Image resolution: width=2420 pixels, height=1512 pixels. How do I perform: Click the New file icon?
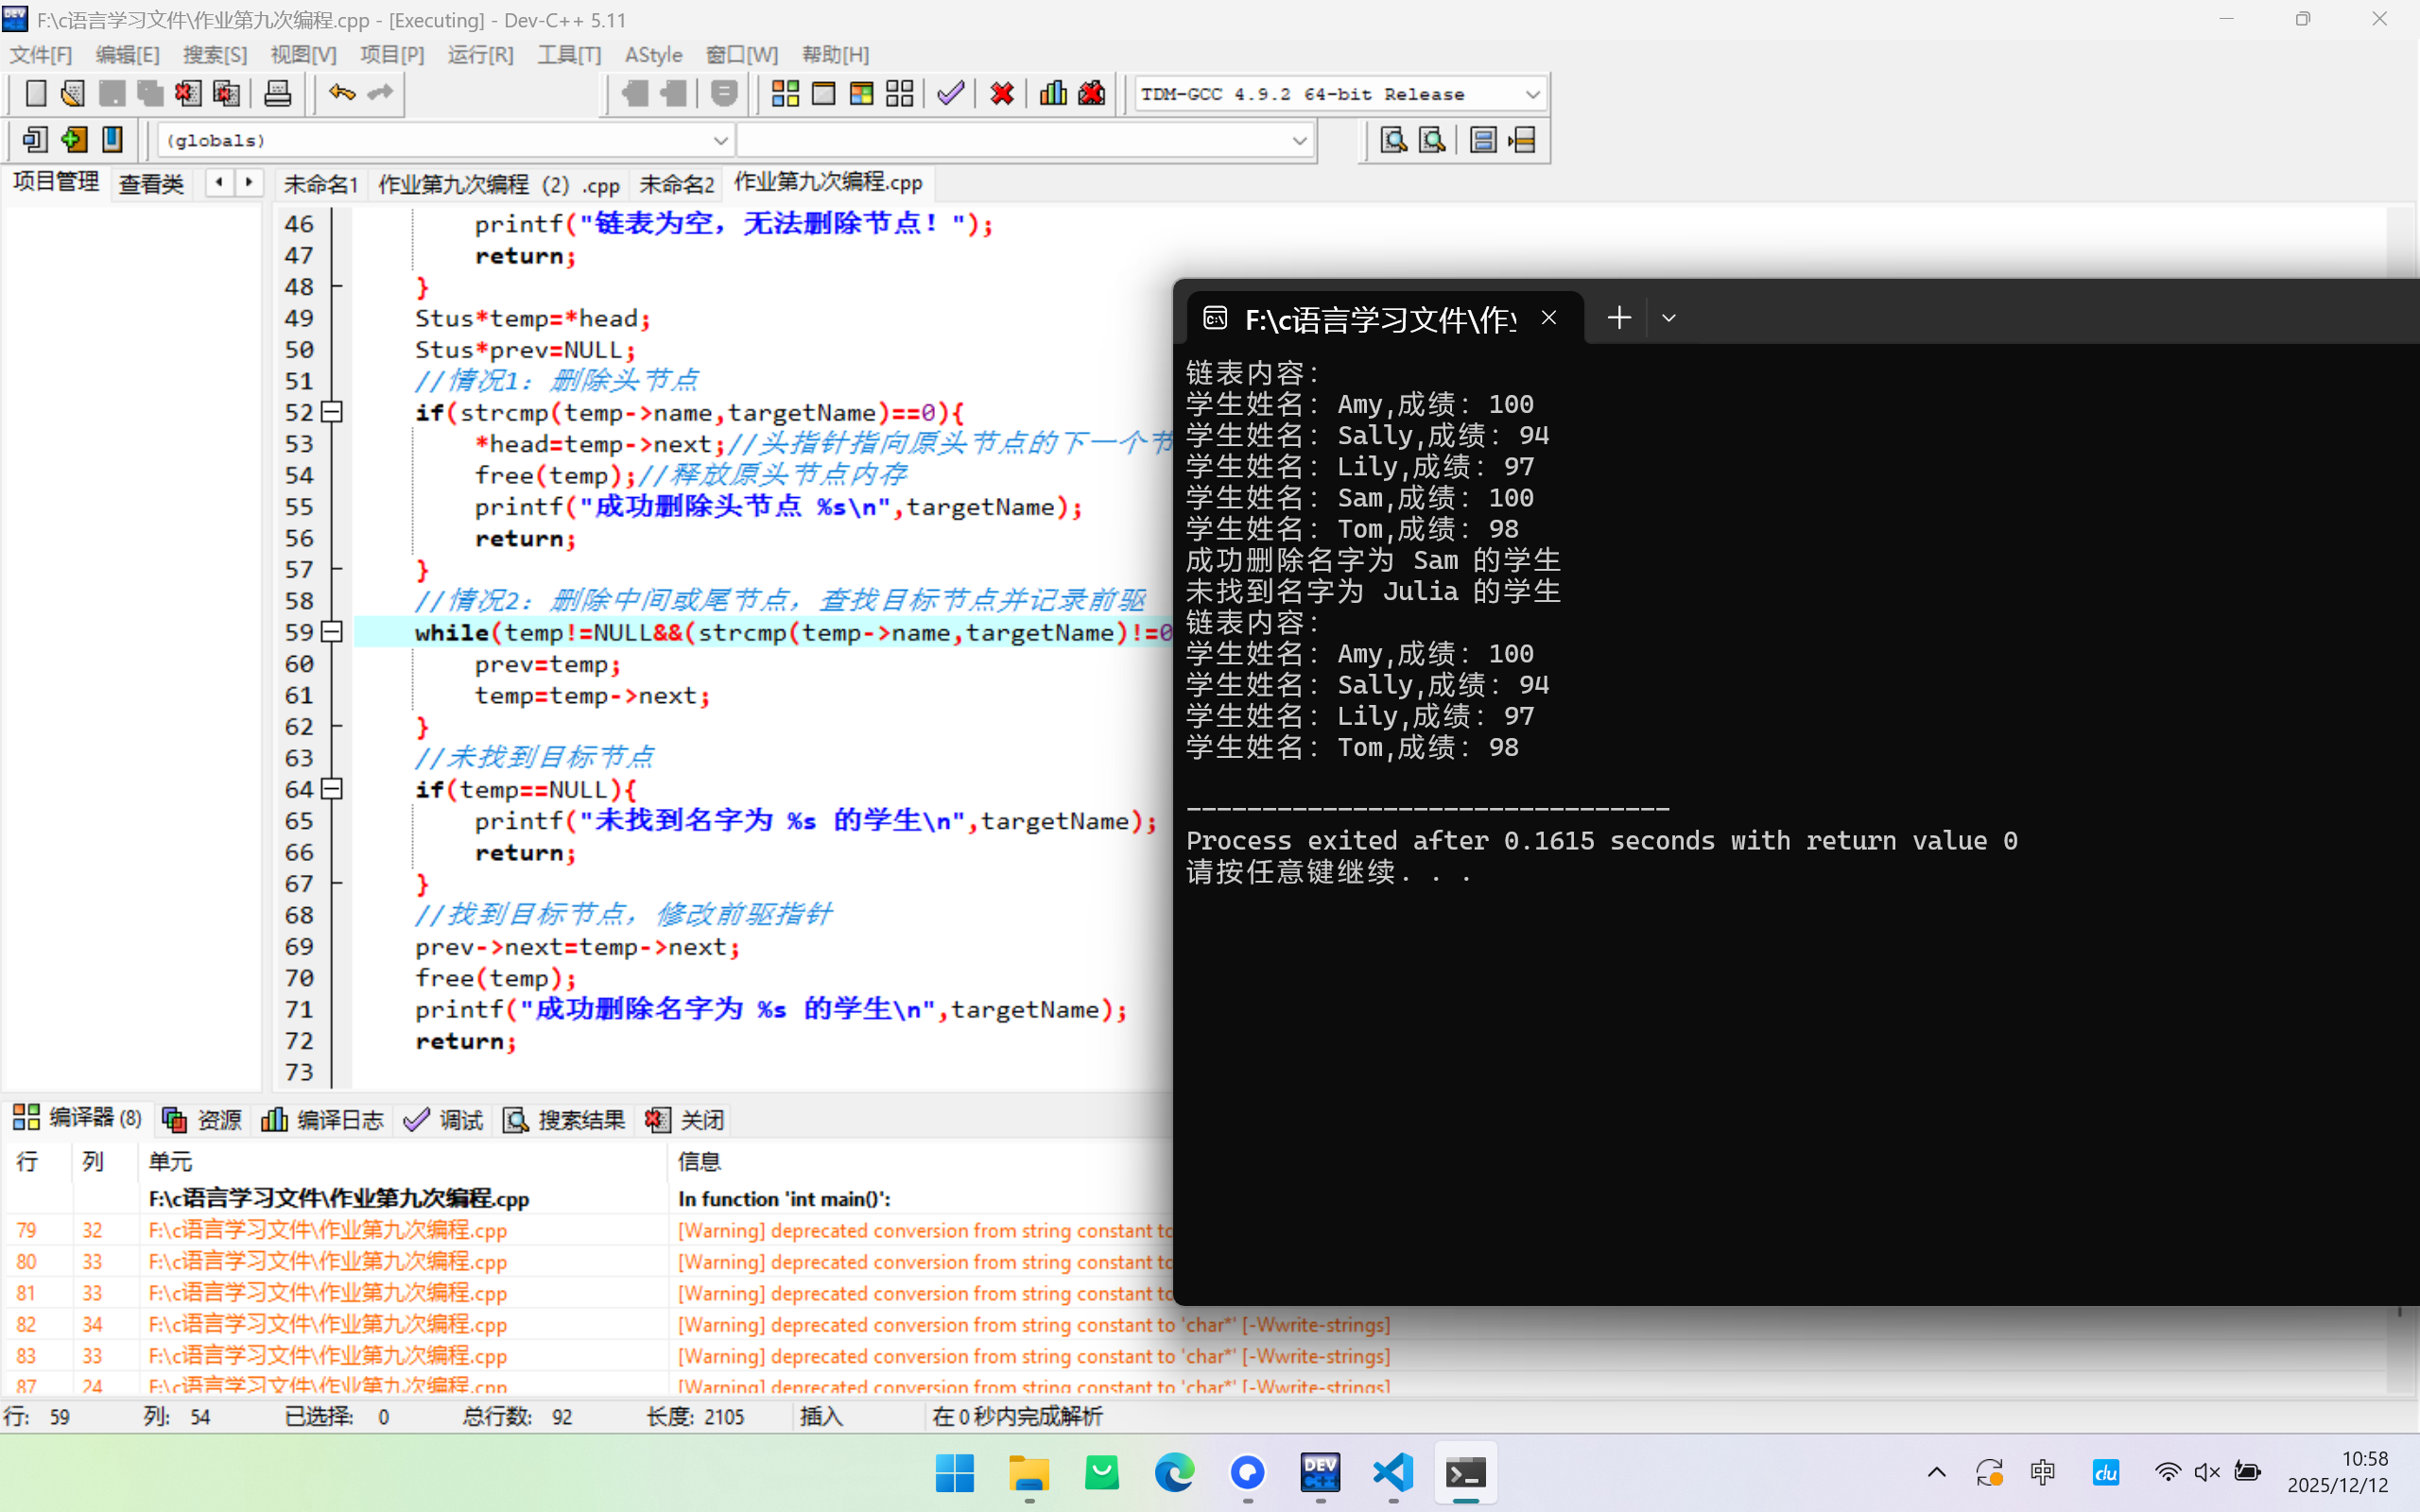(35, 94)
